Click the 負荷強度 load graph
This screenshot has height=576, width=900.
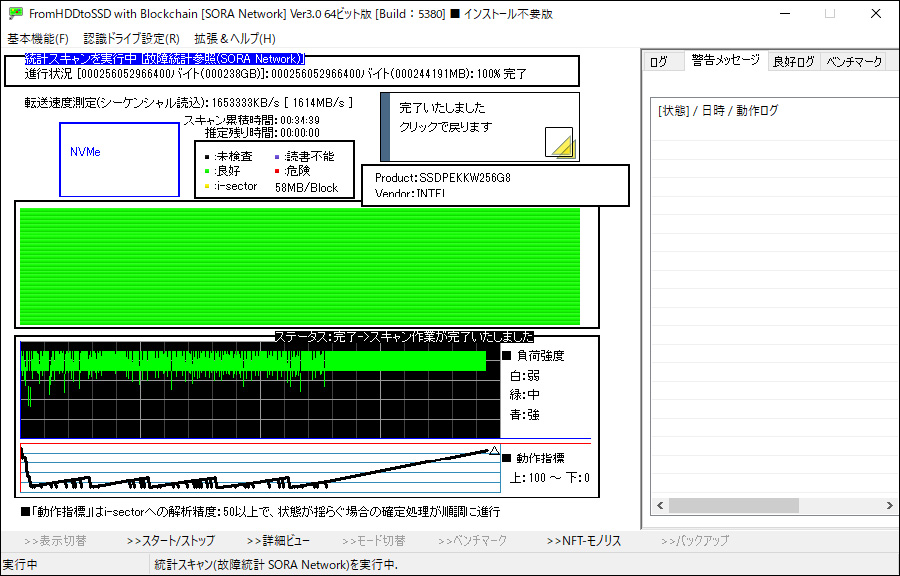click(260, 390)
